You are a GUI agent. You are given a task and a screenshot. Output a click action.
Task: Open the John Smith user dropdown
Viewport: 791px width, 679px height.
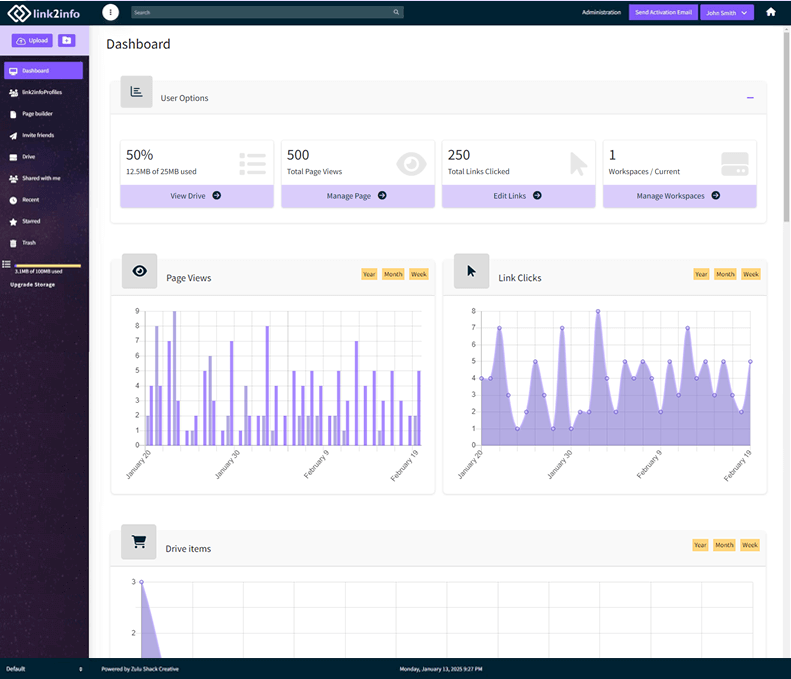click(726, 13)
